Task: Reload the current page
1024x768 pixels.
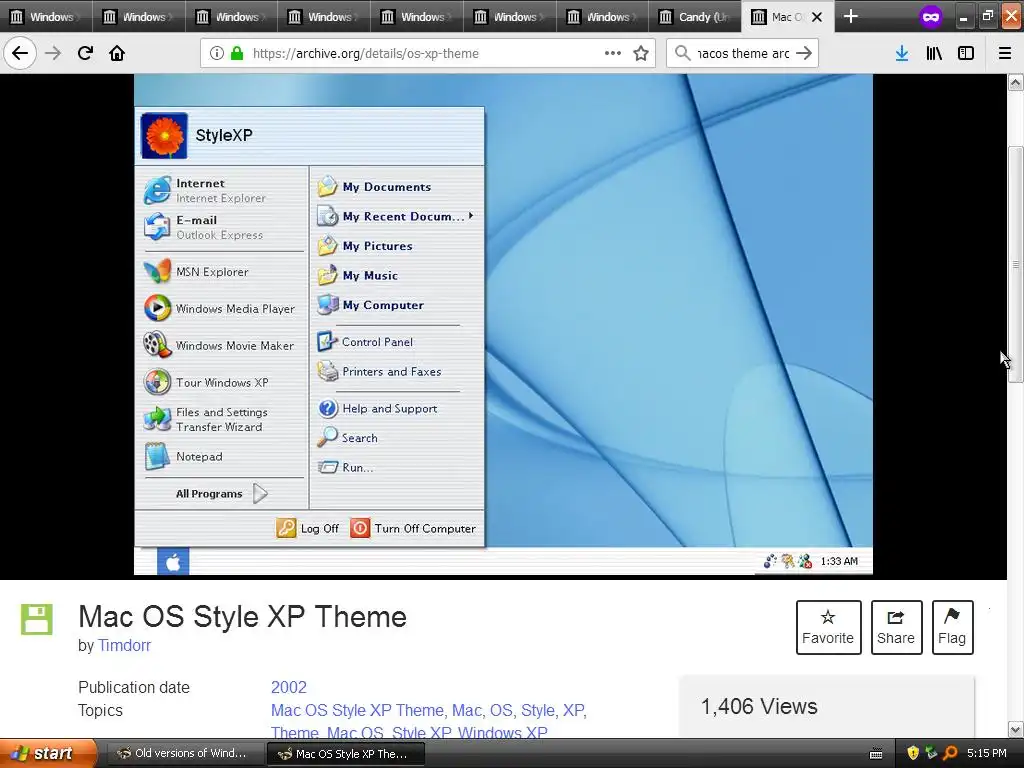Action: click(x=85, y=53)
